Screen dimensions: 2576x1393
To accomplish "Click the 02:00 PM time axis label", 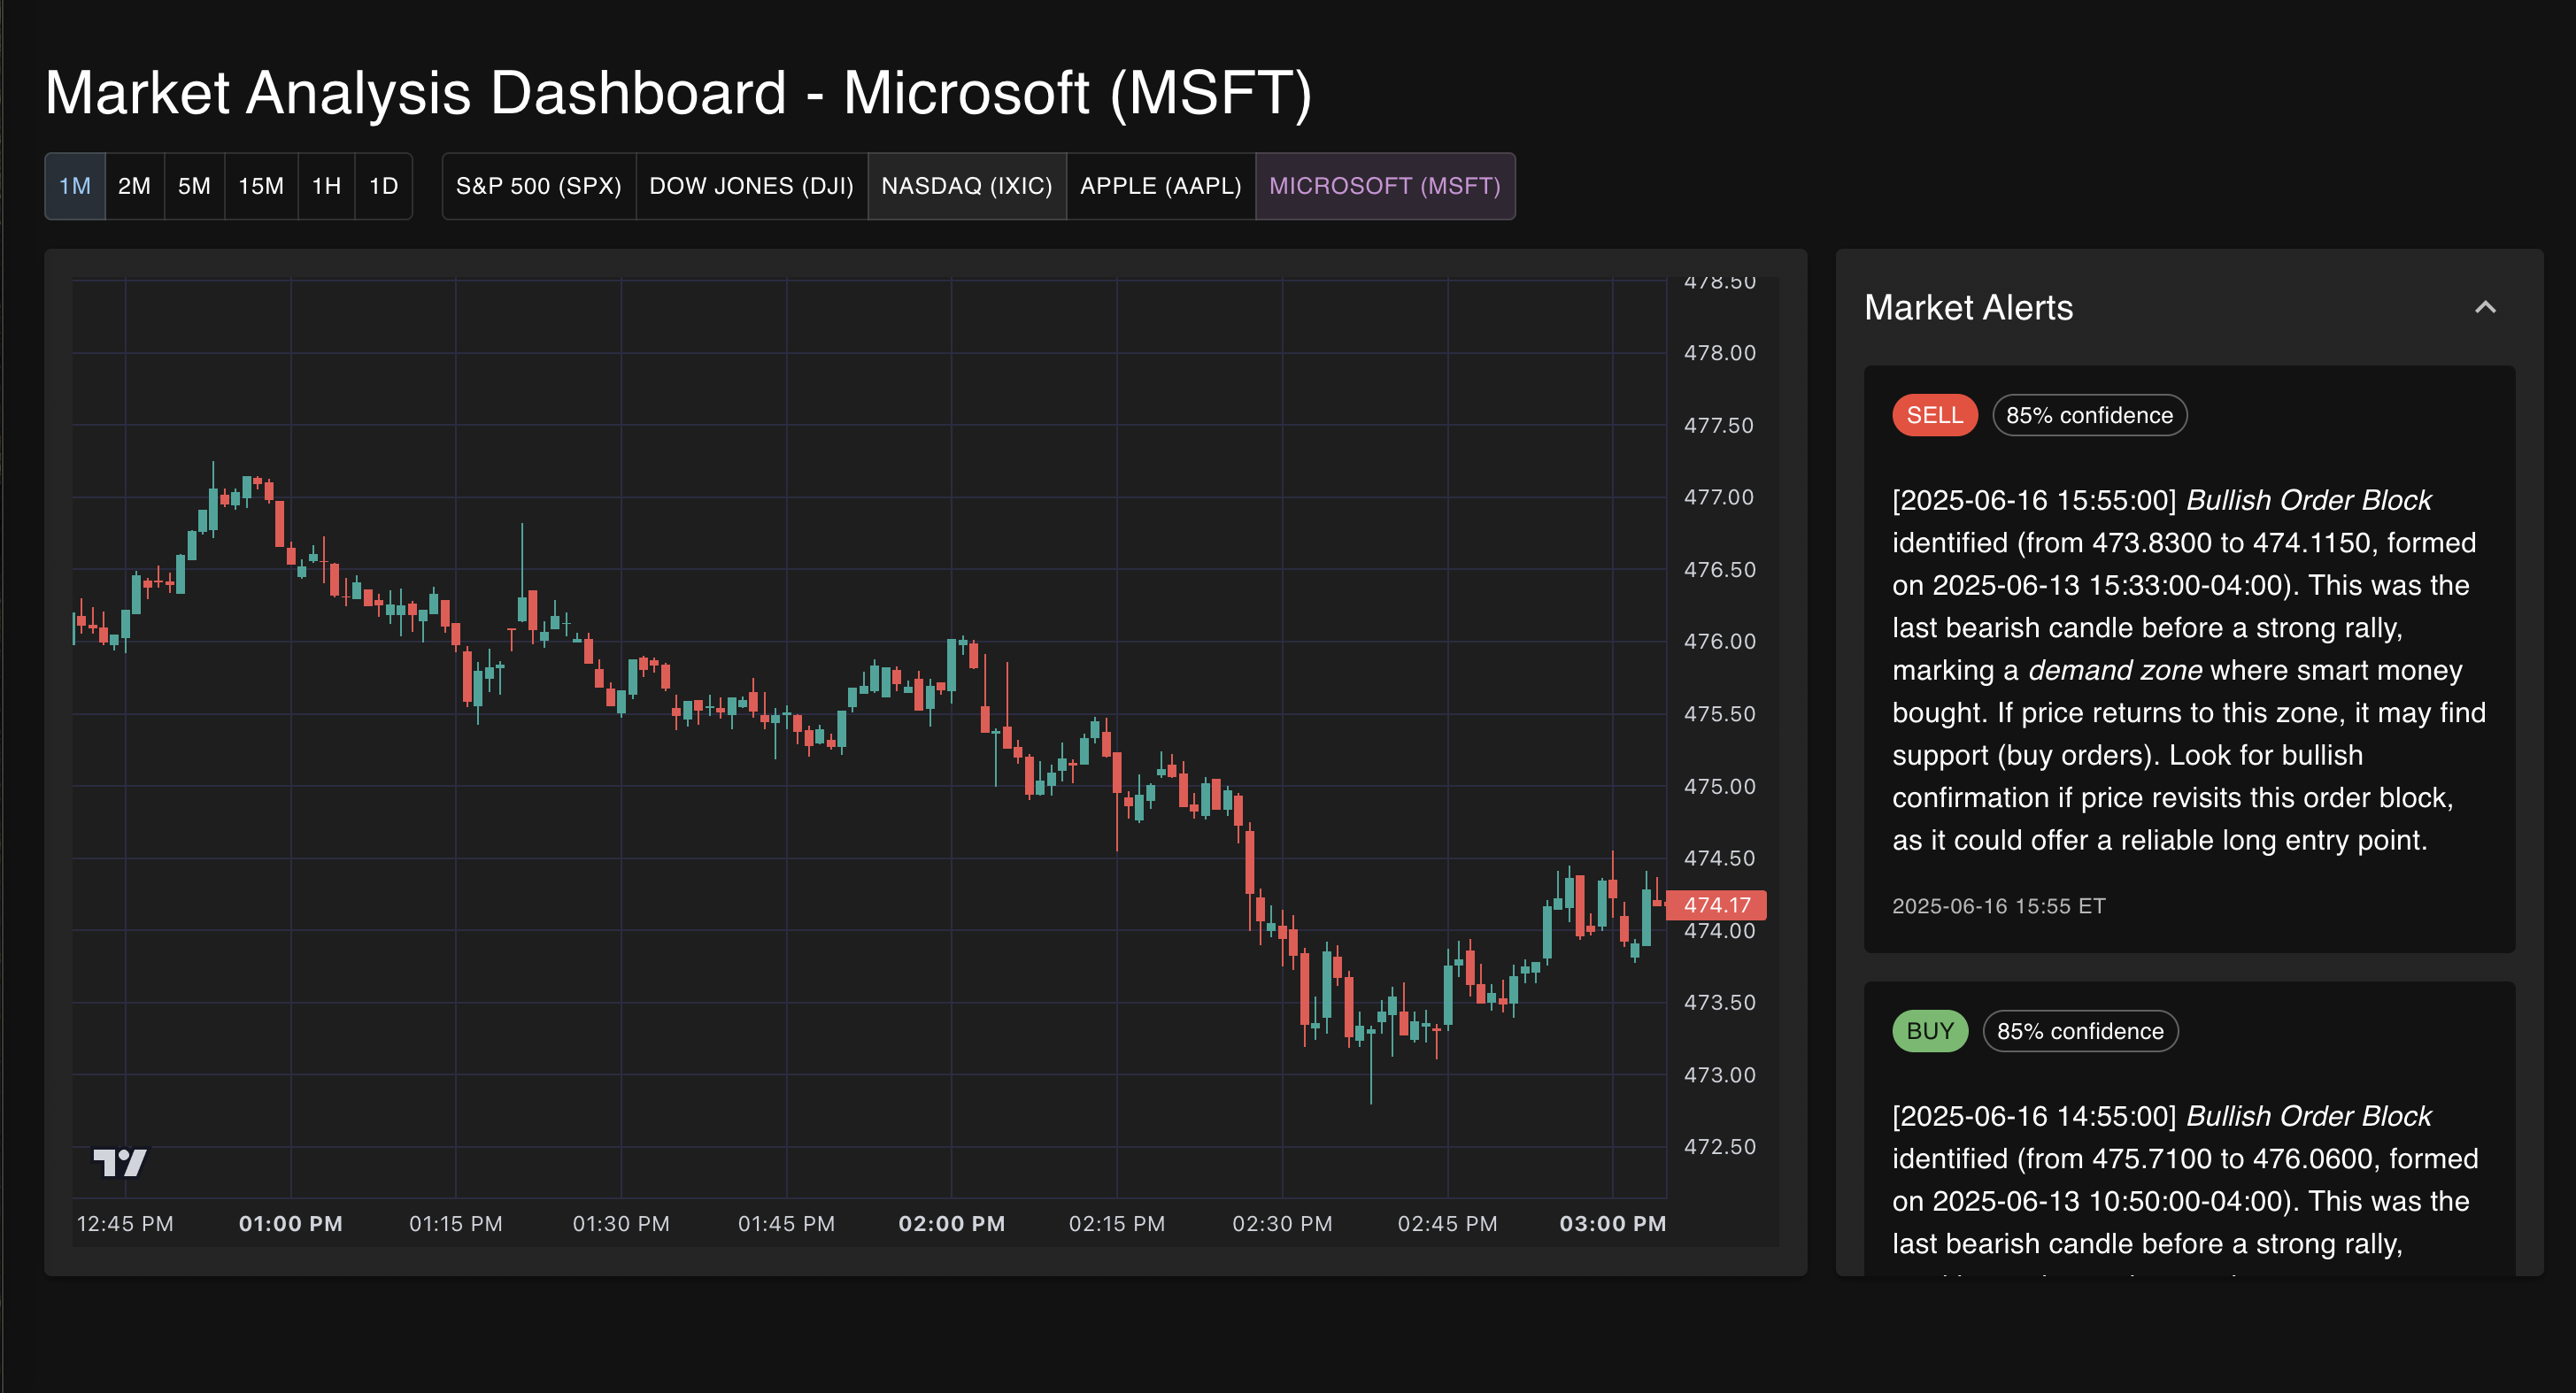I will pyautogui.click(x=951, y=1223).
